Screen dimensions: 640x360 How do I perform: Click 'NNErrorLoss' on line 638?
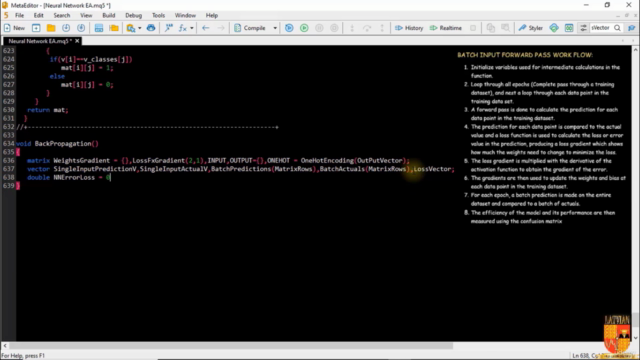74,178
